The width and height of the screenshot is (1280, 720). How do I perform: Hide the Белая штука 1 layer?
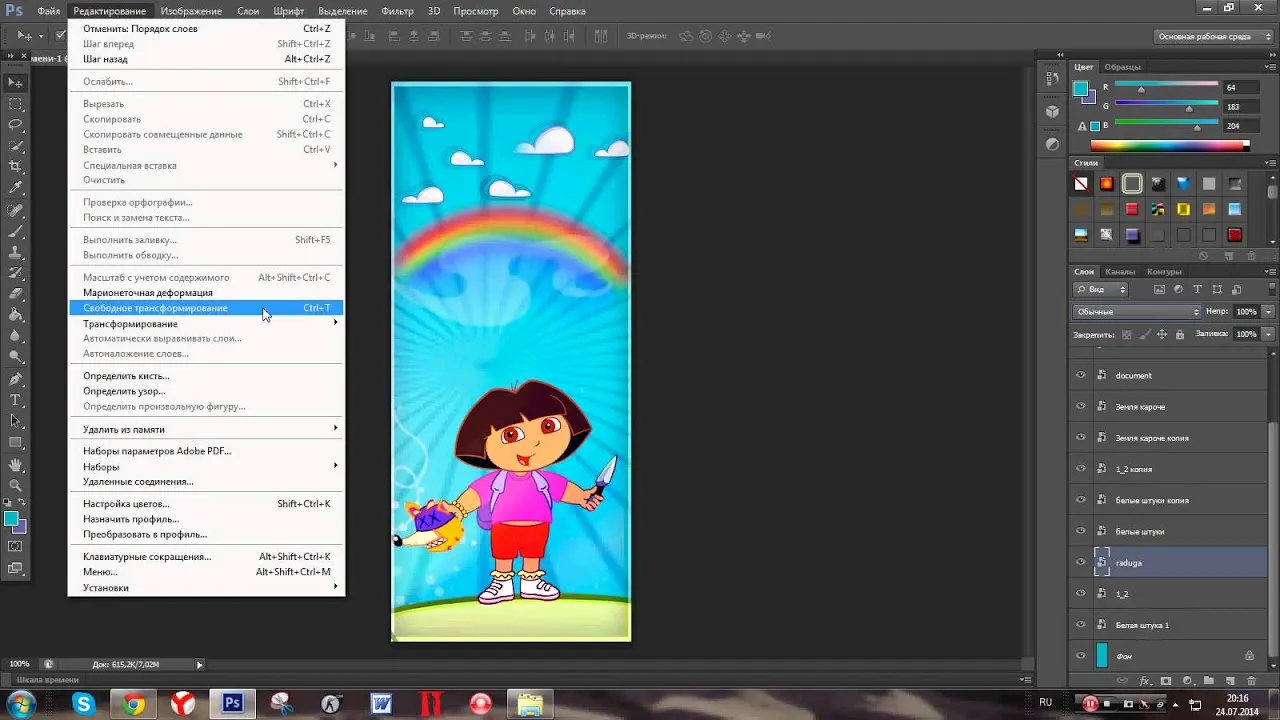click(1080, 624)
